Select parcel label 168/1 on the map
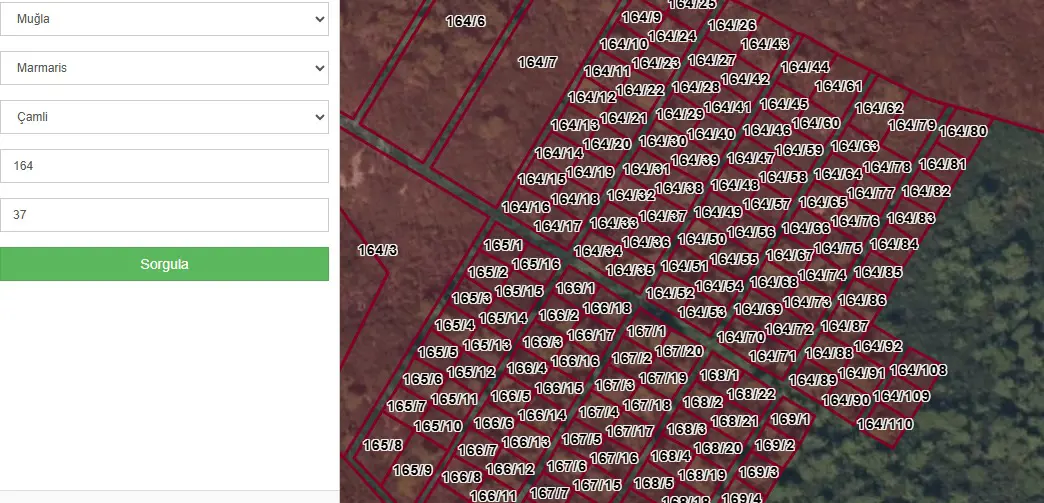This screenshot has width=1044, height=503. [719, 375]
